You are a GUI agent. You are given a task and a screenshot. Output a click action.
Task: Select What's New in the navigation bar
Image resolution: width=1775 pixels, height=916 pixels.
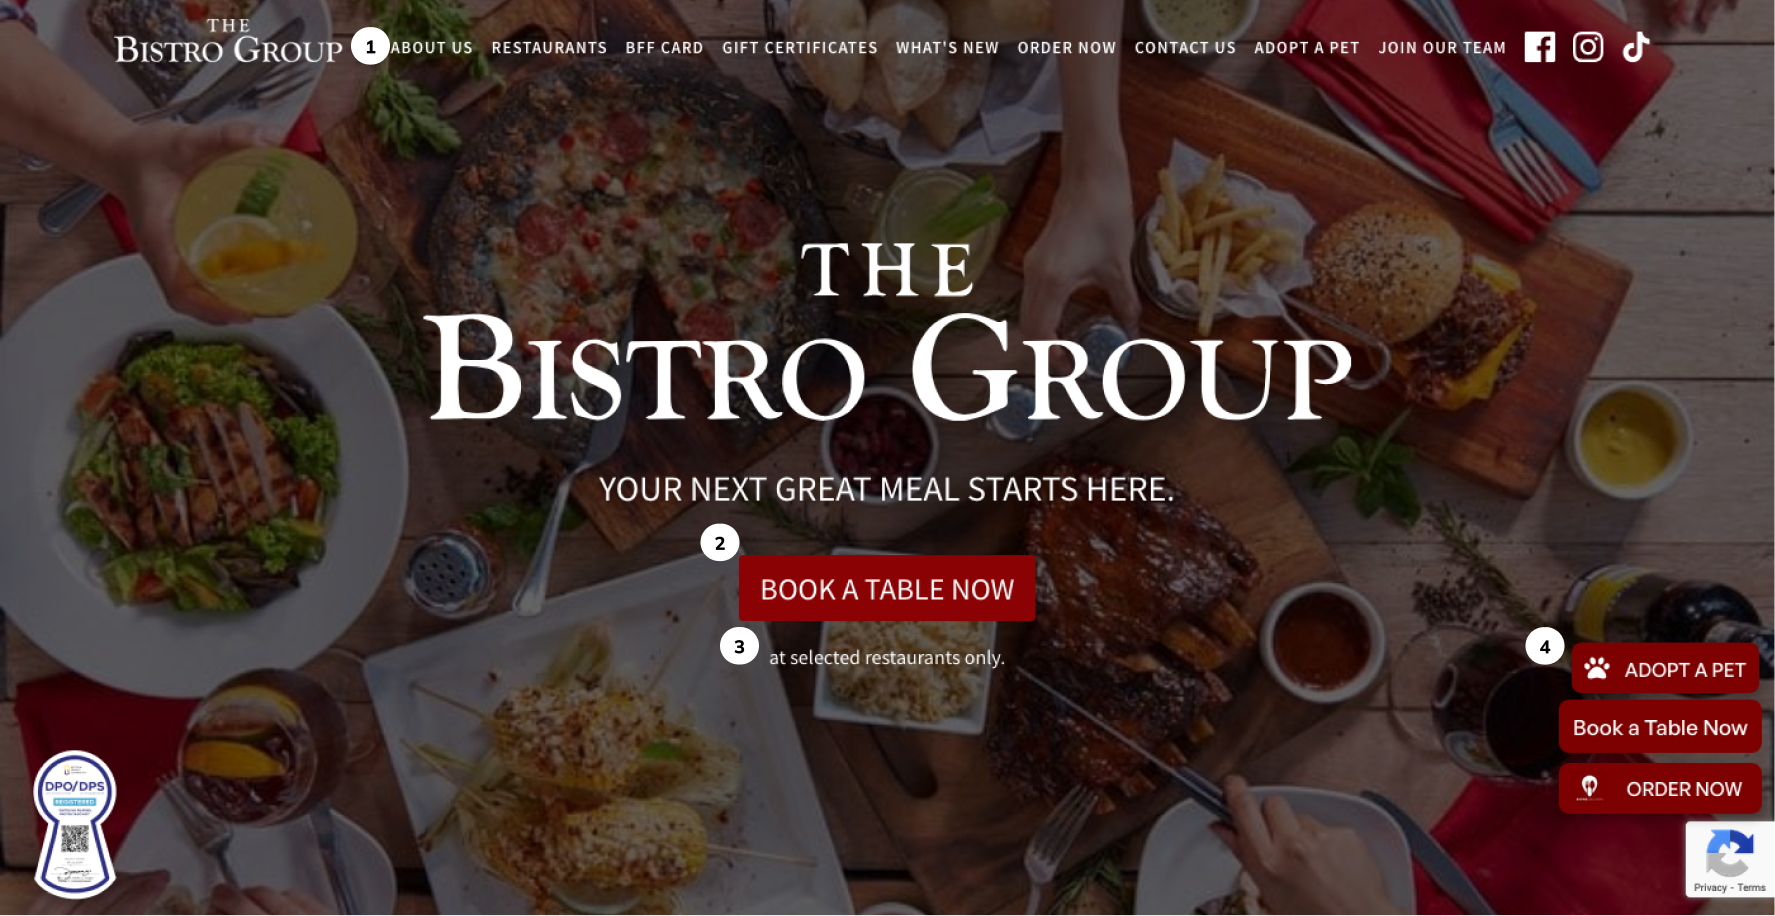pyautogui.click(x=947, y=48)
